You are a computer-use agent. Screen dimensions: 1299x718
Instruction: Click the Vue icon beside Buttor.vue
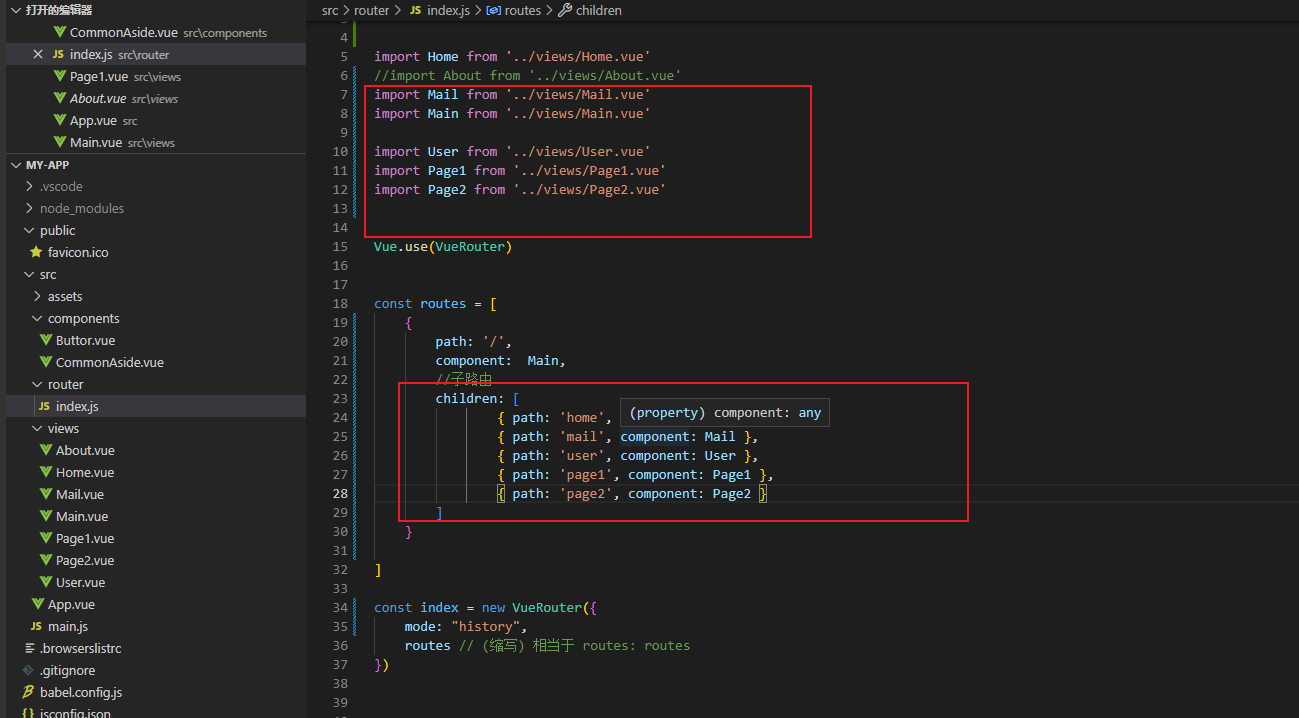pos(46,341)
